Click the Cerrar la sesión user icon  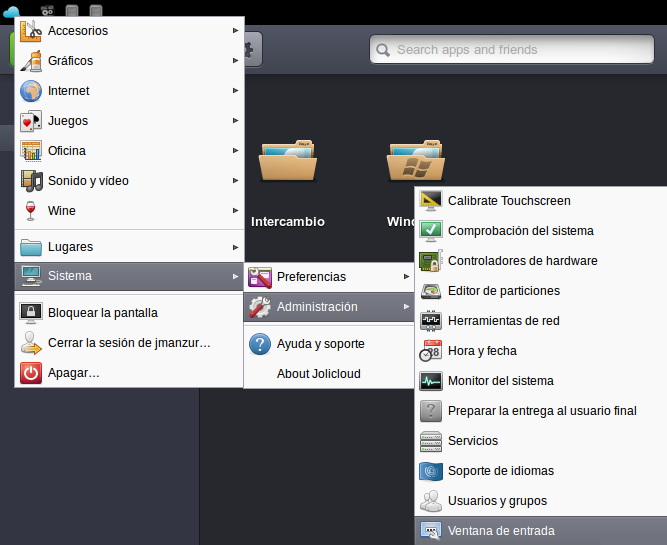tap(31, 343)
